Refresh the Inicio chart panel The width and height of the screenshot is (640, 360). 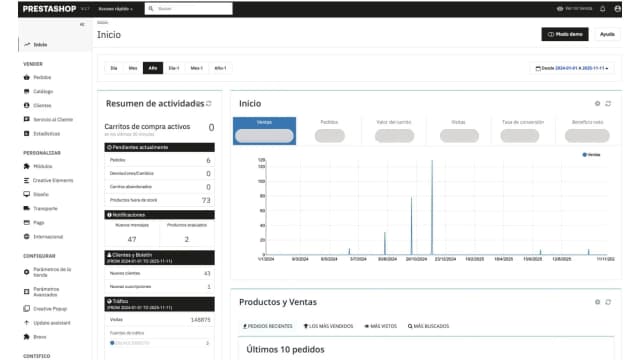608,104
